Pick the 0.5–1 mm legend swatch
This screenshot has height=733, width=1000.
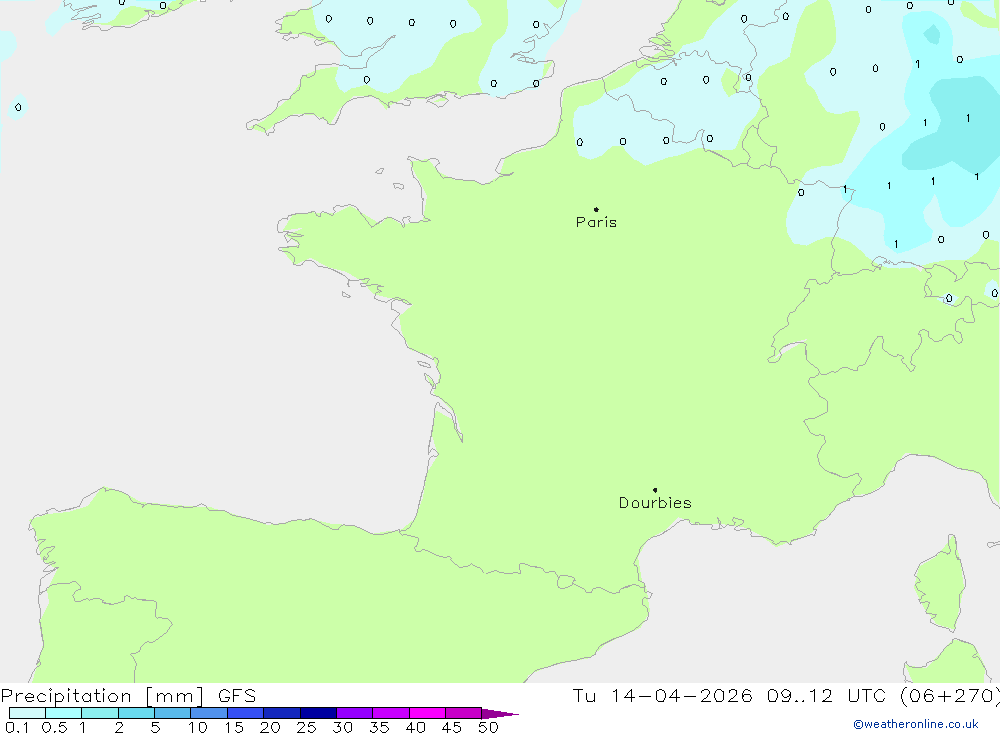pyautogui.click(x=64, y=713)
